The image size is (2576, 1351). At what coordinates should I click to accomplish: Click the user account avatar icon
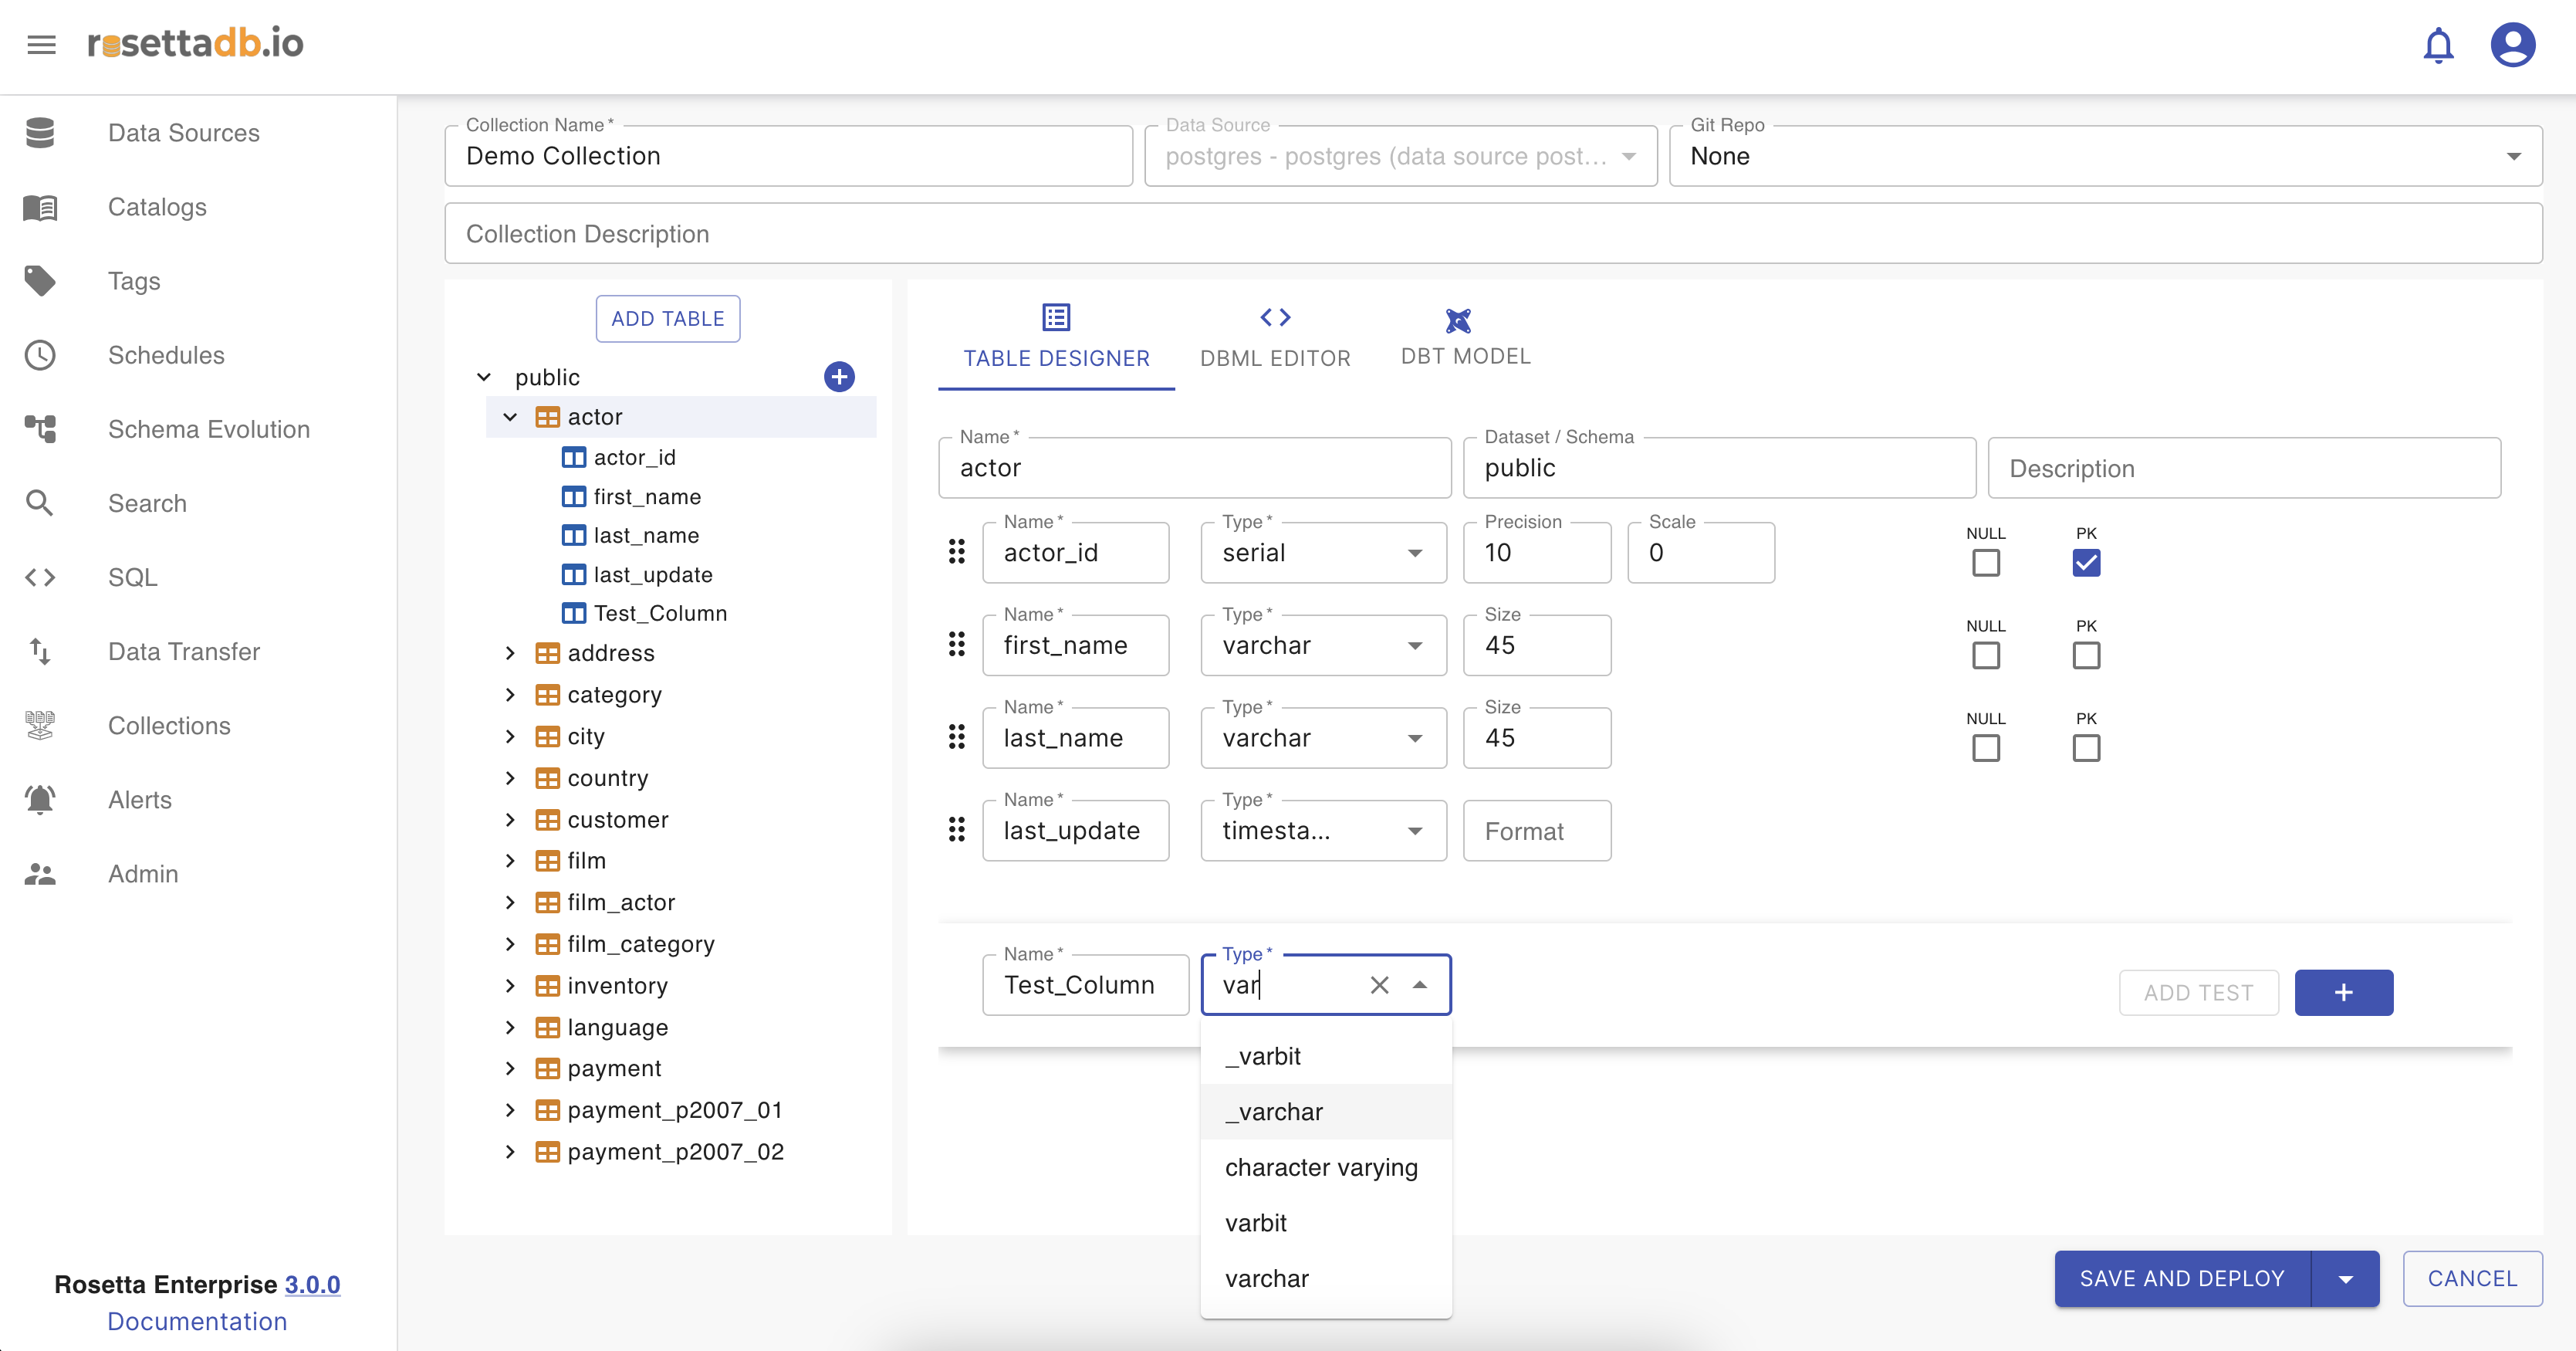(2512, 45)
